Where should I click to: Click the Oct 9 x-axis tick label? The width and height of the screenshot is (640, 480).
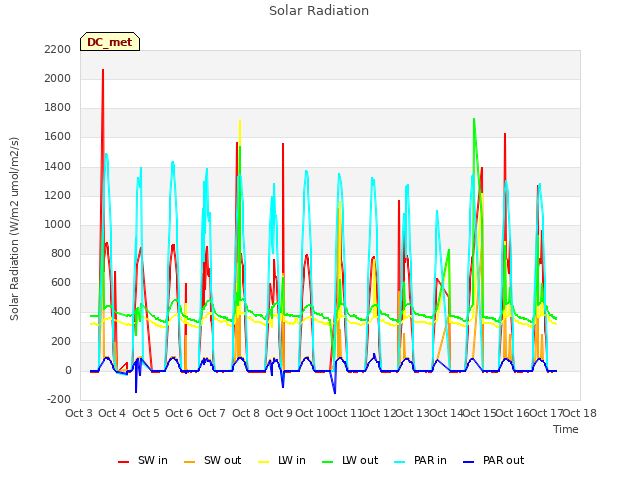pyautogui.click(x=279, y=413)
